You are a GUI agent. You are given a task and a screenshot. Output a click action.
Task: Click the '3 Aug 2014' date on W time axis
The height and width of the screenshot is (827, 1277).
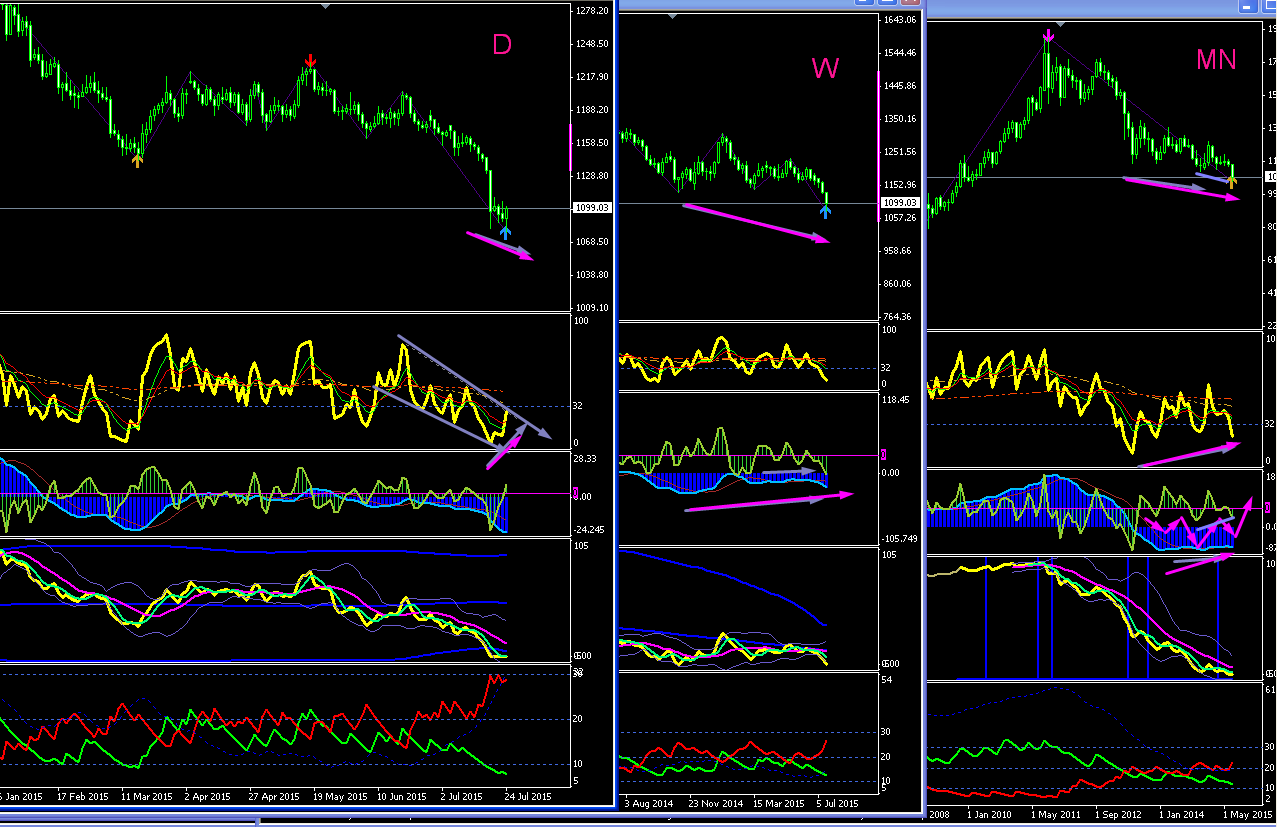(x=649, y=803)
